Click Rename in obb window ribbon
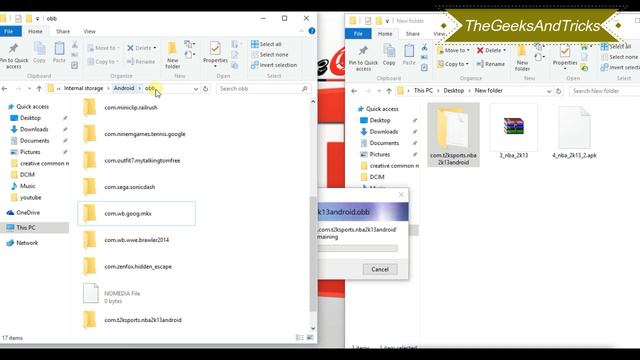This screenshot has height=360, width=640. coord(141,62)
